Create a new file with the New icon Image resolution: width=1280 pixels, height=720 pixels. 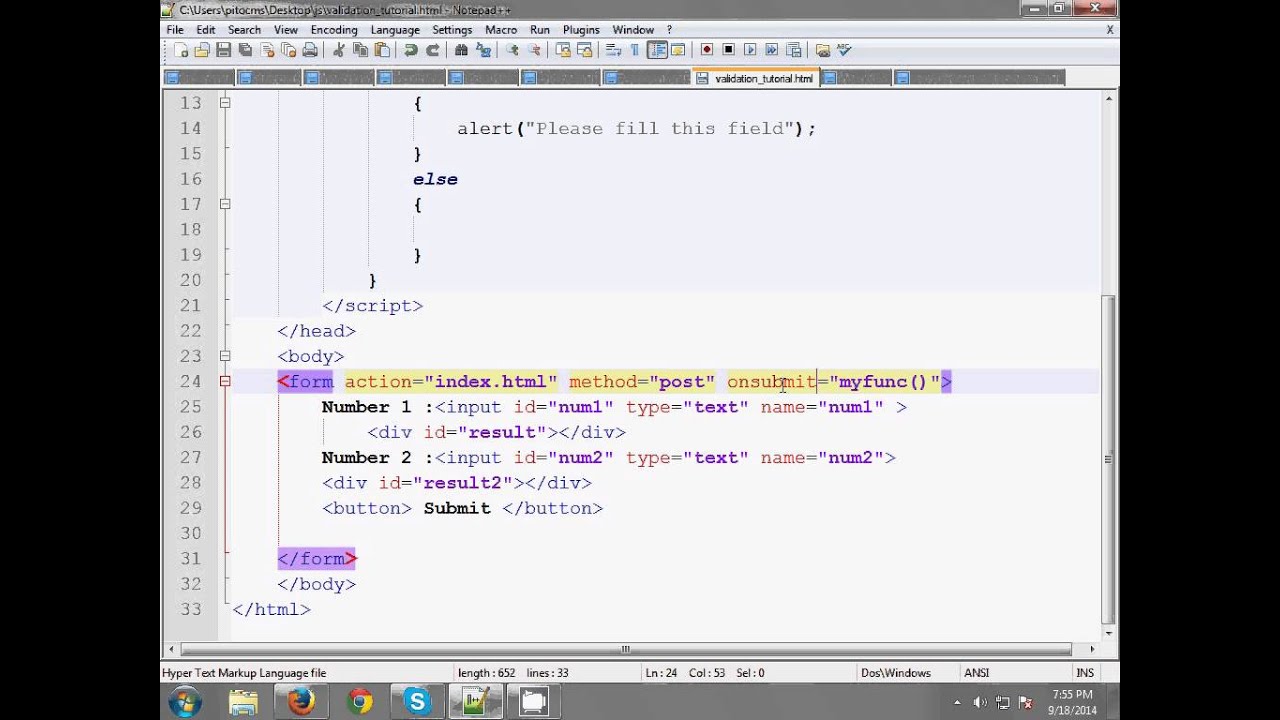pos(181,50)
